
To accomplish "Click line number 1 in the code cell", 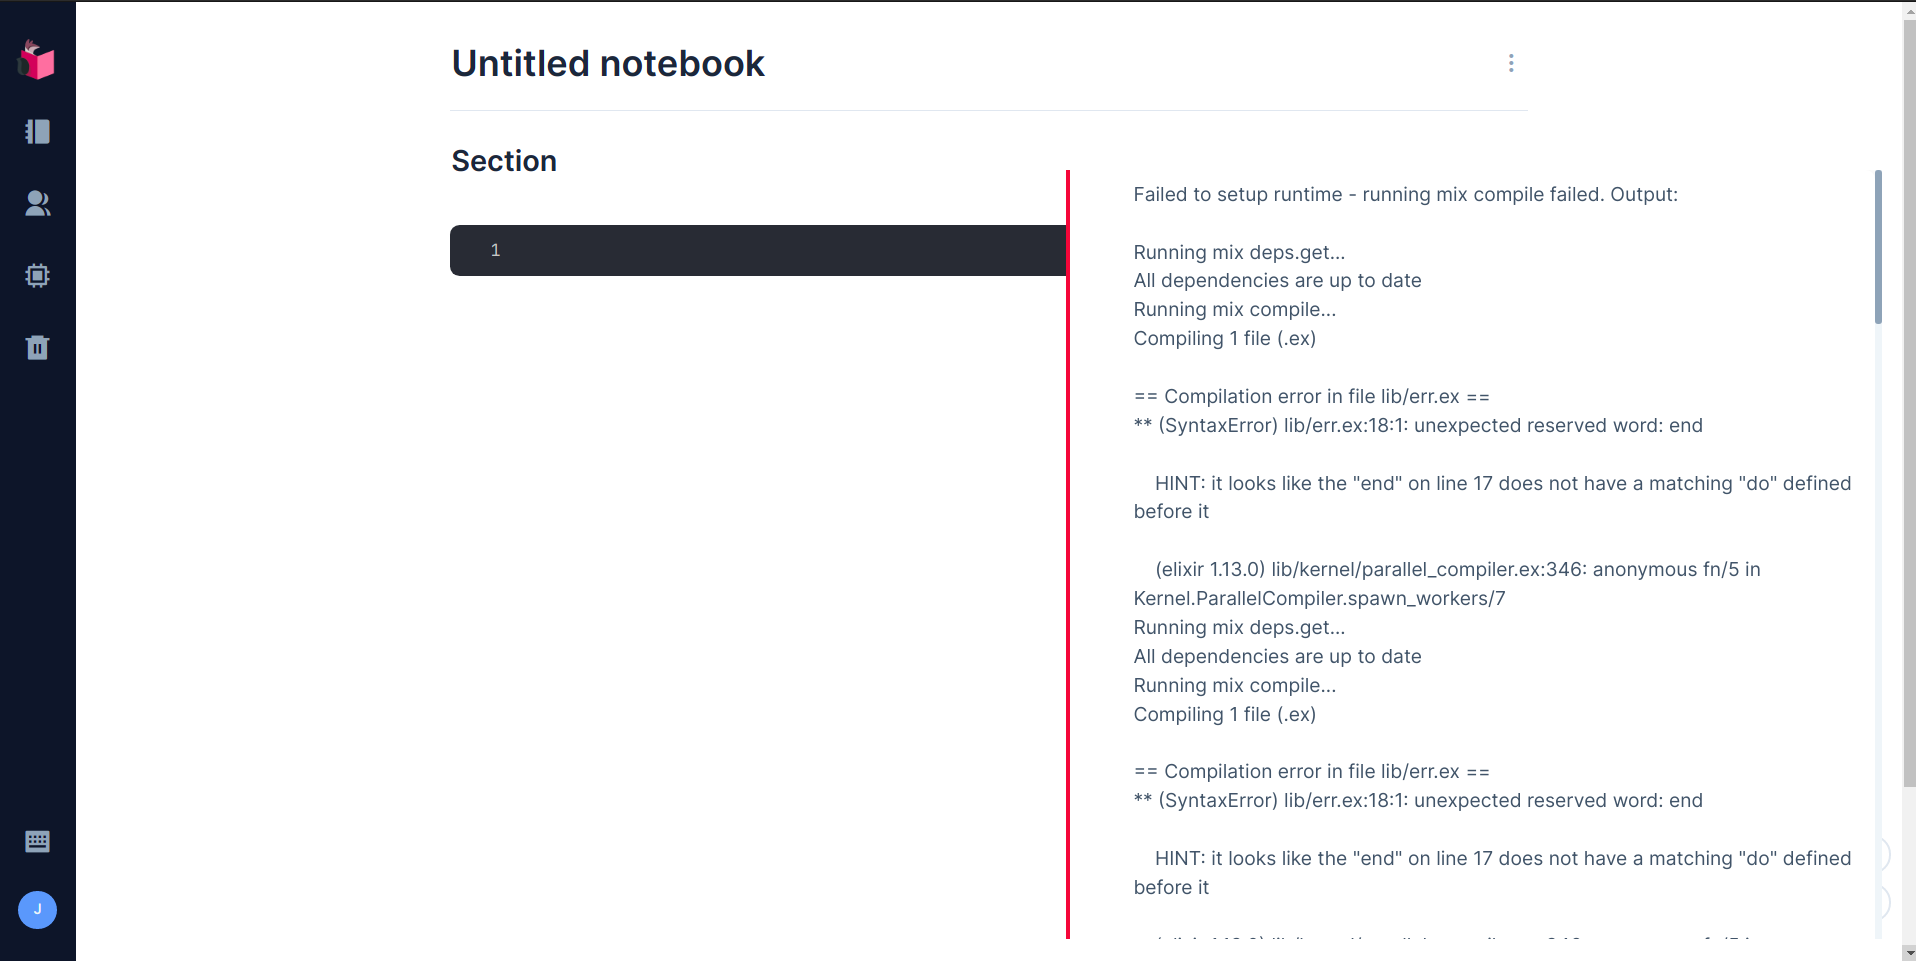I will (495, 250).
